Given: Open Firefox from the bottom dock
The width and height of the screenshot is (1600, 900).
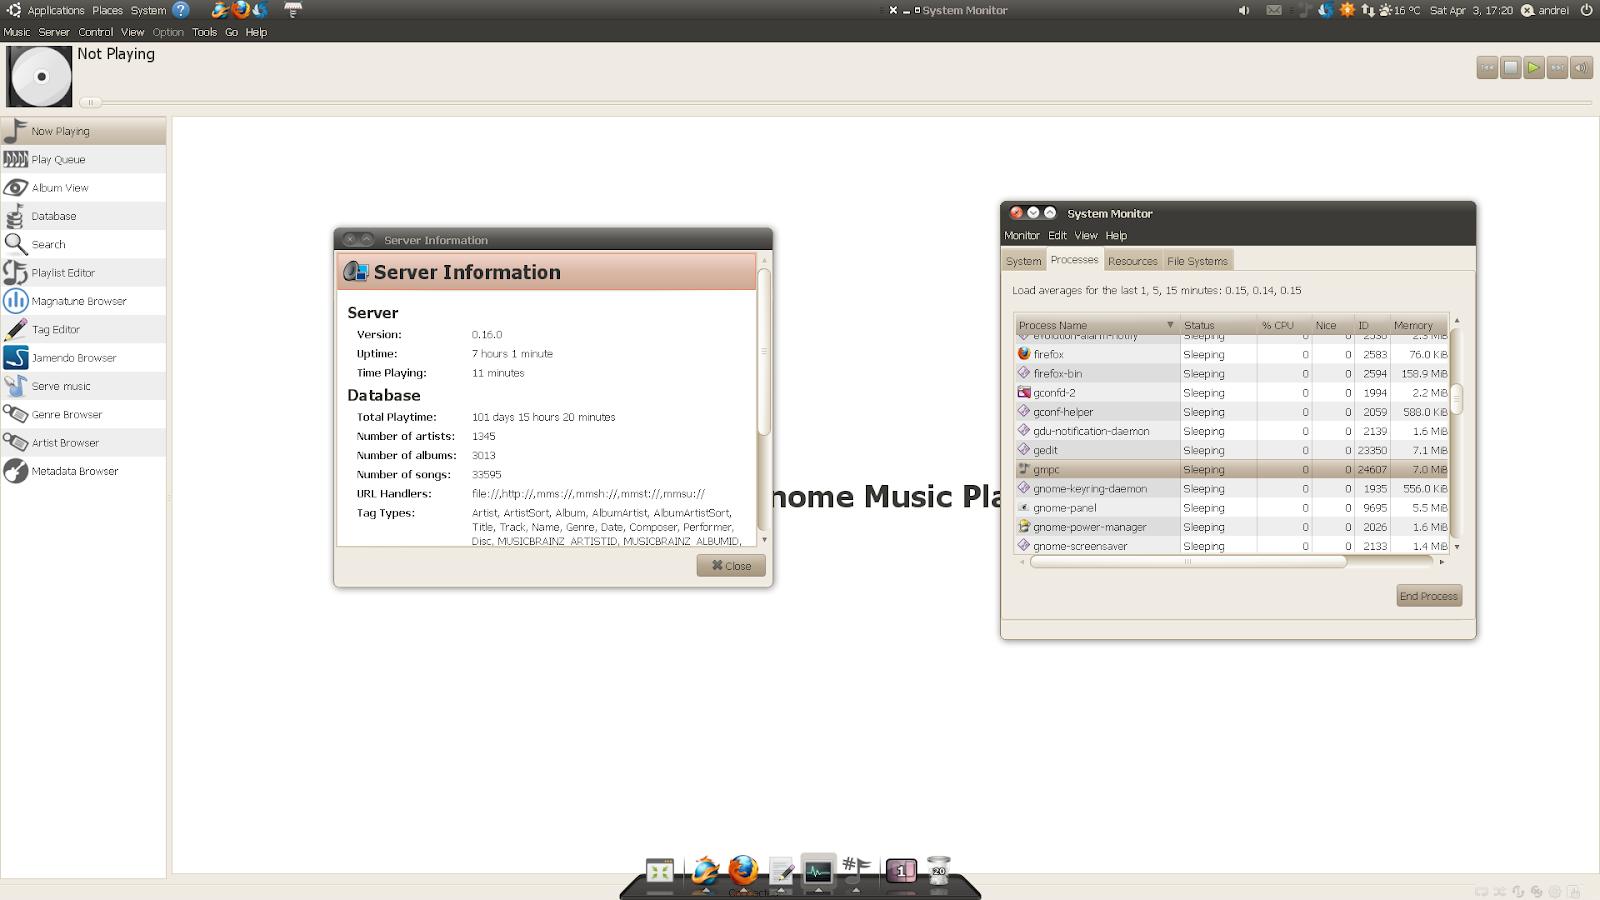Looking at the screenshot, I should click(743, 872).
